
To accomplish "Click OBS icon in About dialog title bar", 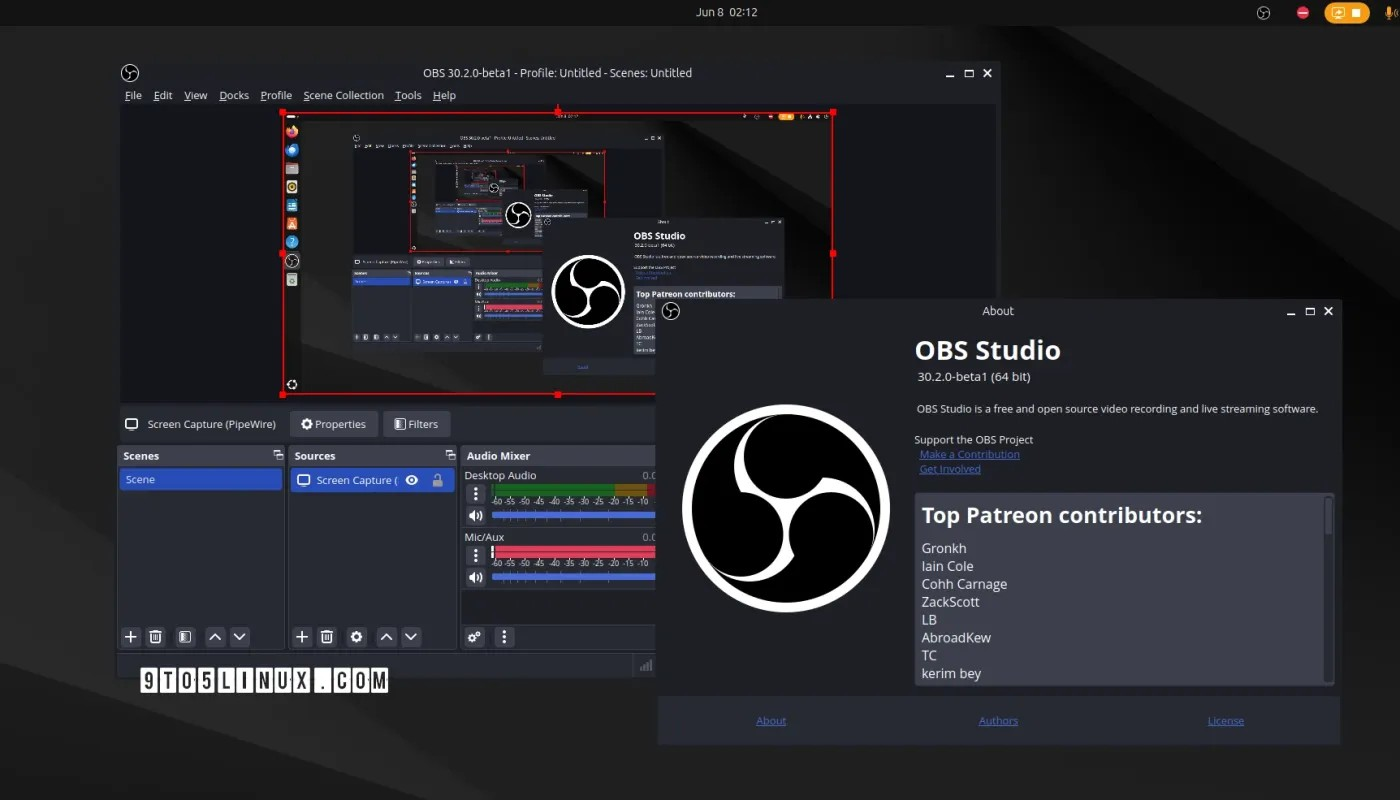I will click(x=671, y=311).
